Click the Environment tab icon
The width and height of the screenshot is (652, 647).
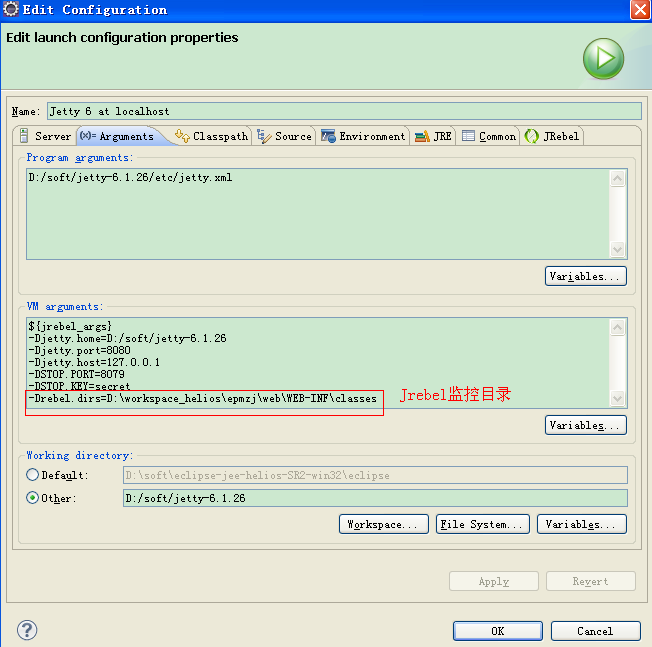point(328,136)
